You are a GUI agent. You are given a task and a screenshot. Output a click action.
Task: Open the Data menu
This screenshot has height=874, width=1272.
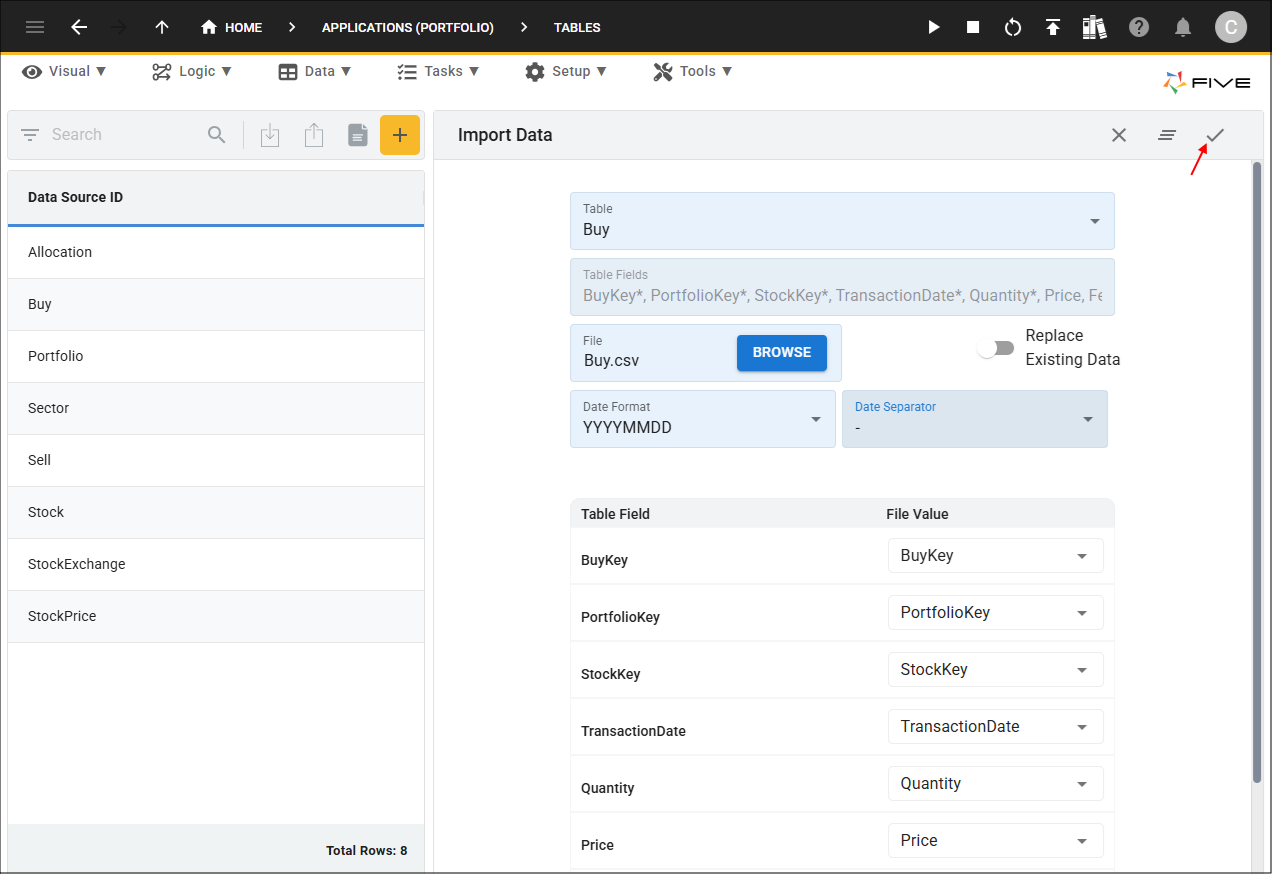(x=315, y=71)
